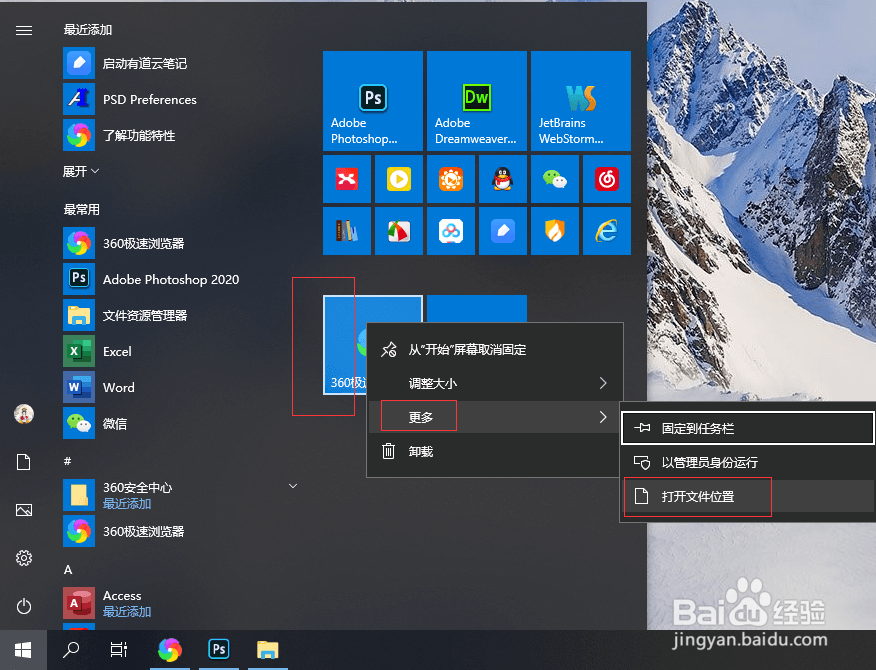Jump to the A letter index header
The image size is (876, 670).
coord(68,569)
